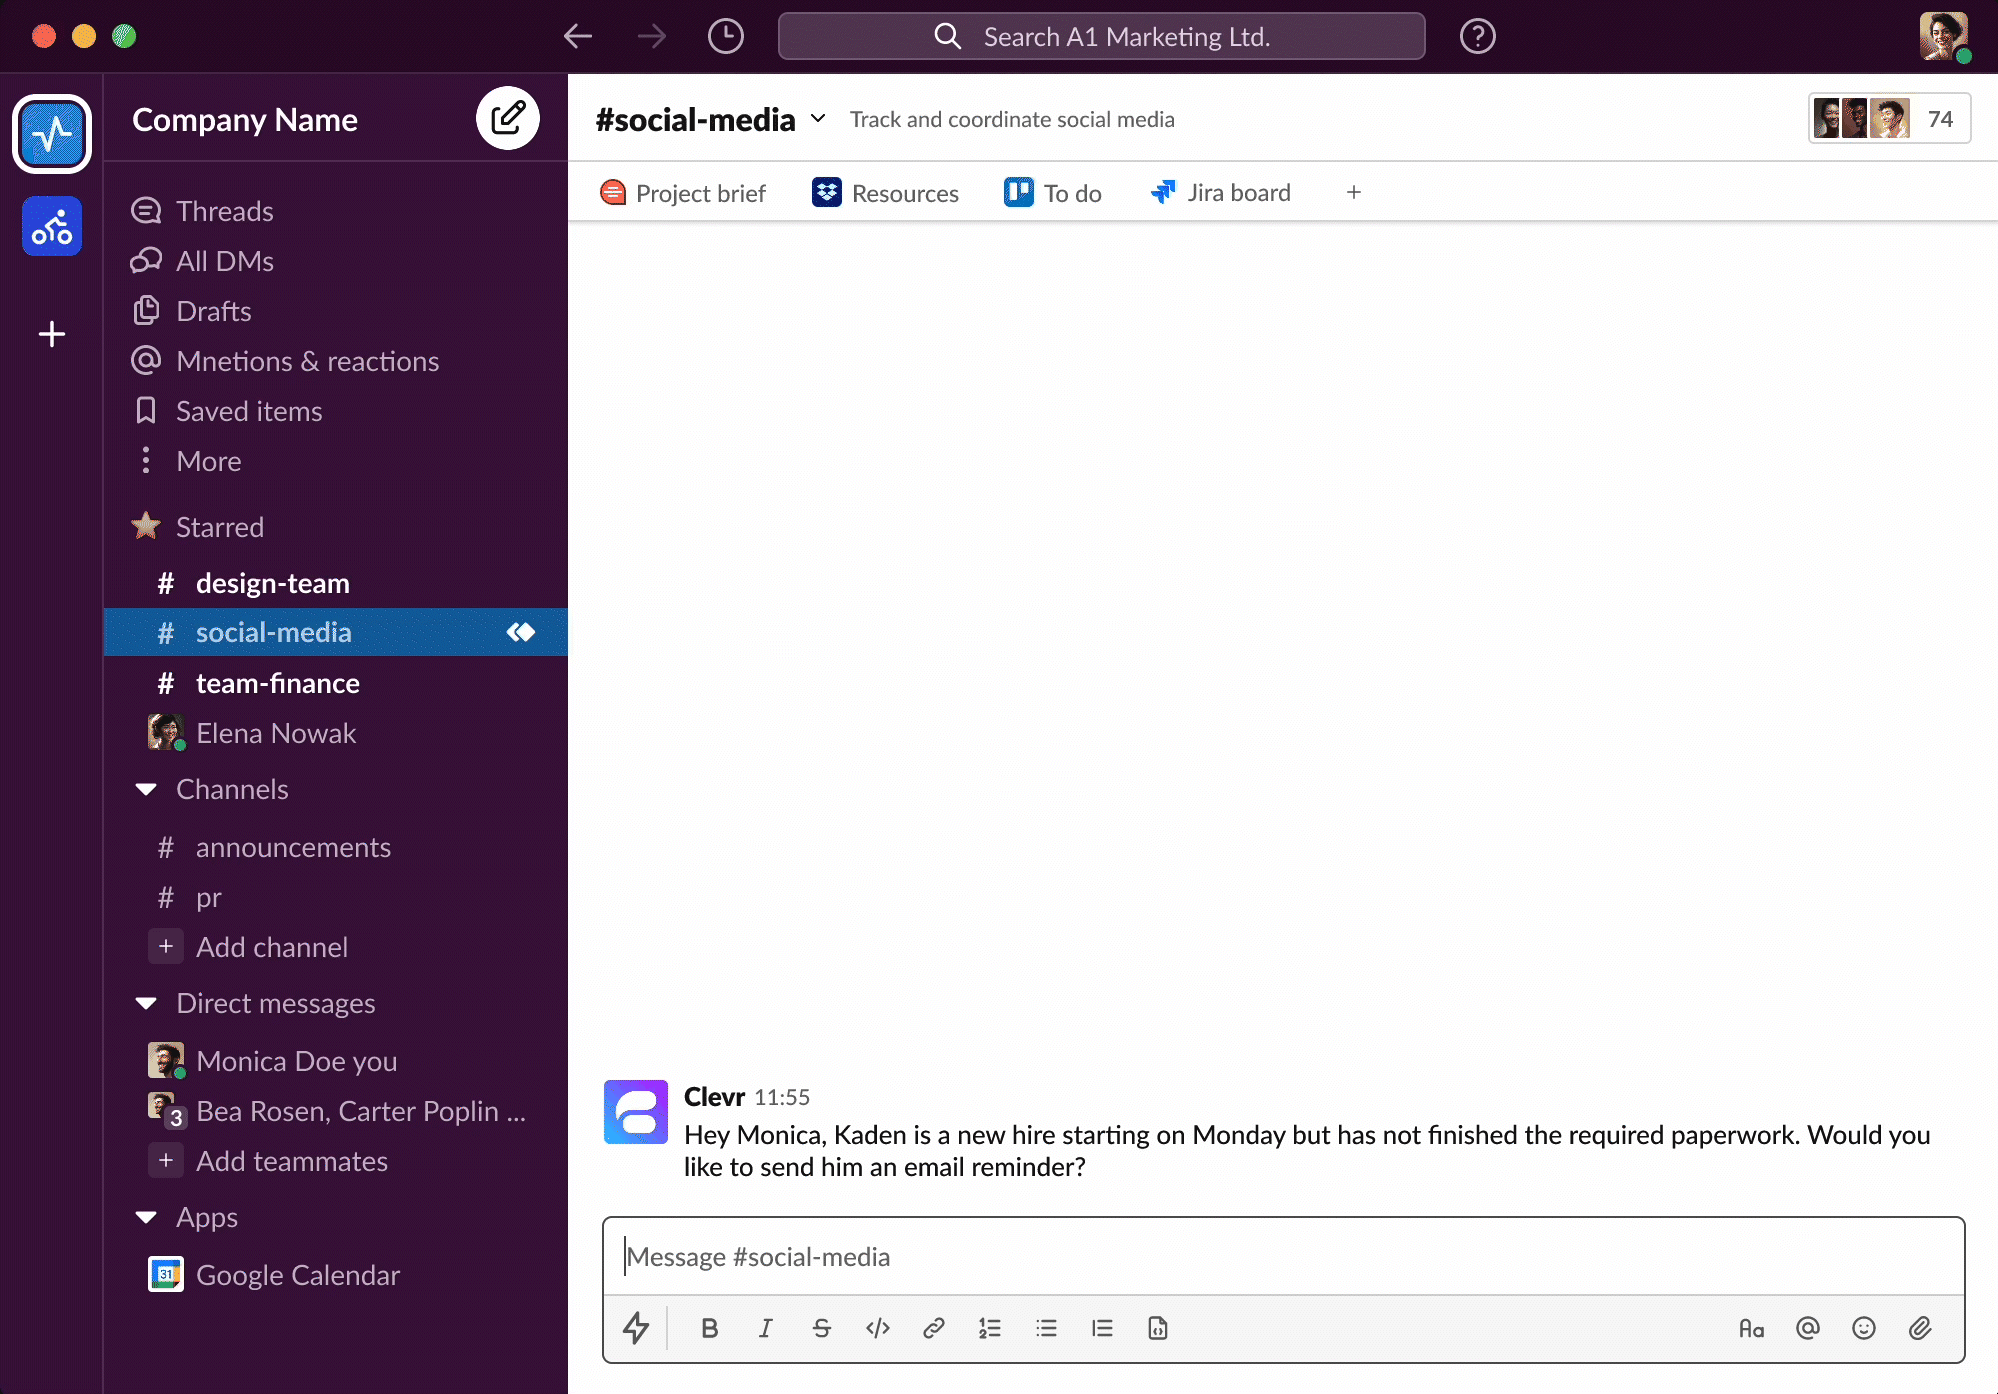Click the code inline formatting icon

[x=878, y=1329]
